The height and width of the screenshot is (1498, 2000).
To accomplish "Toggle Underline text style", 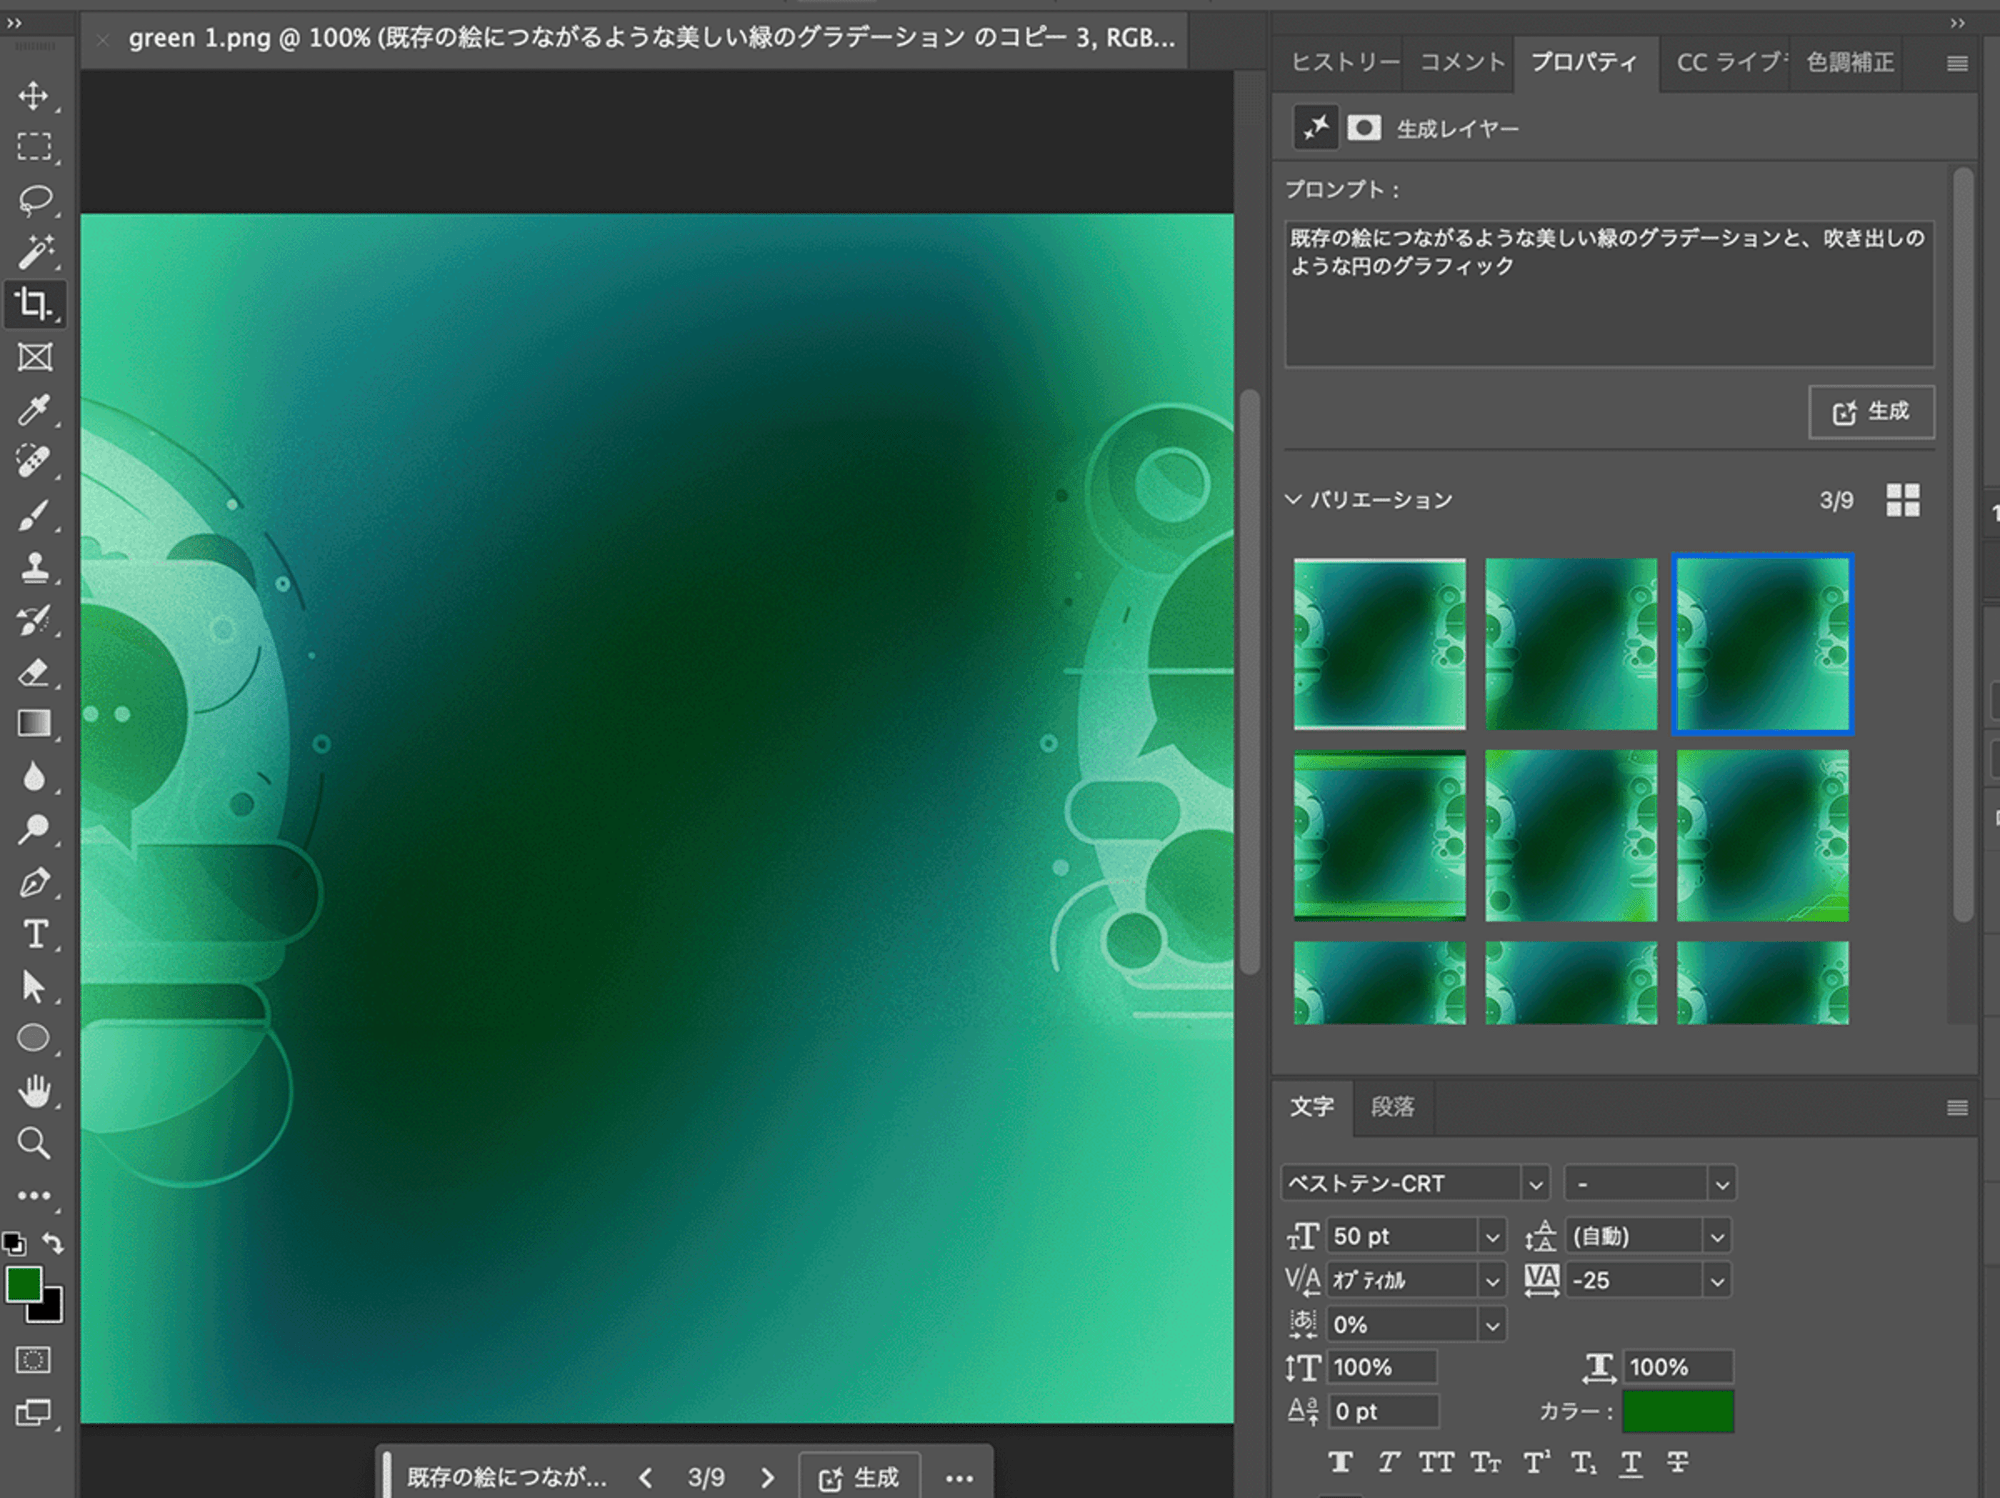I will pyautogui.click(x=1631, y=1463).
